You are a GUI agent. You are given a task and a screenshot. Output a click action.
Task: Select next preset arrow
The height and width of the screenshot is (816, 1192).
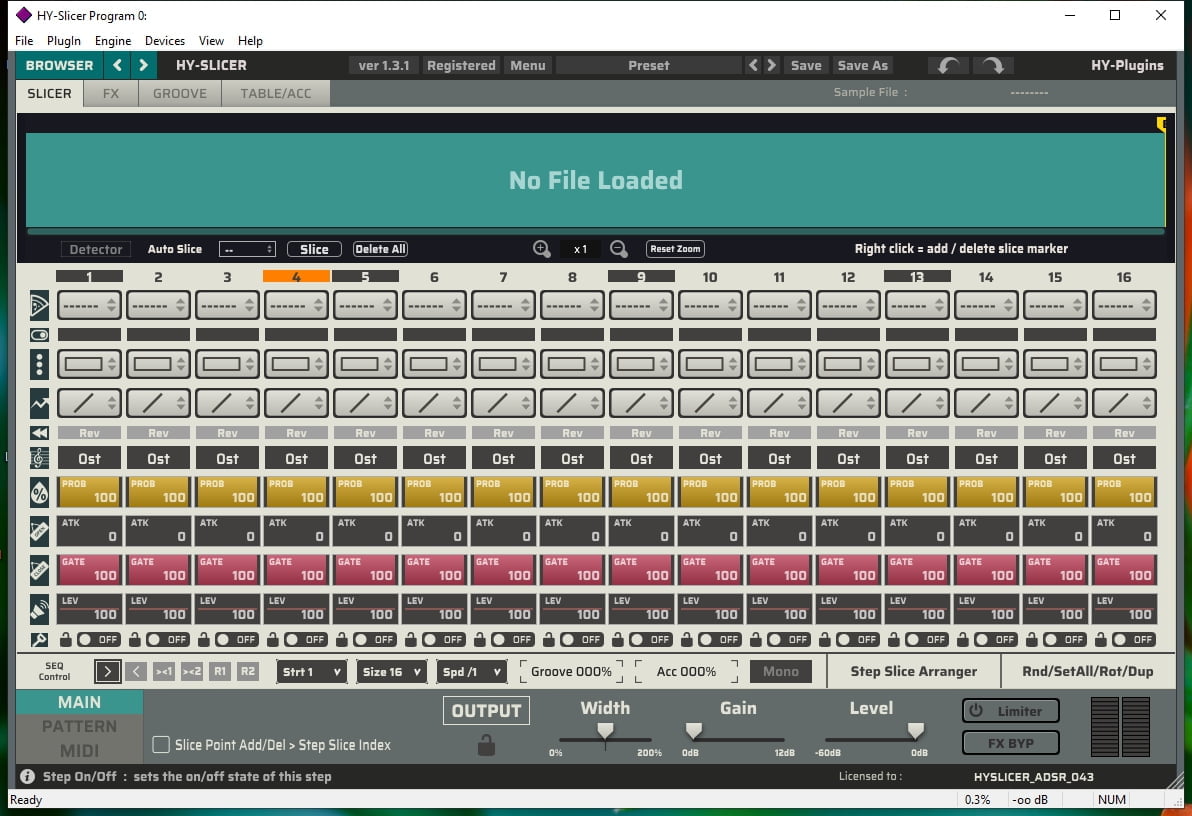tap(772, 65)
